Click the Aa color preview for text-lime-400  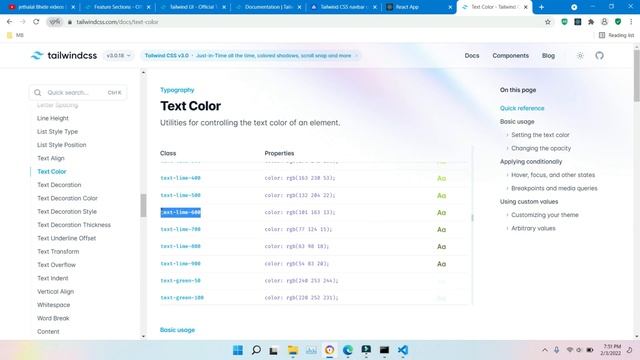click(441, 178)
